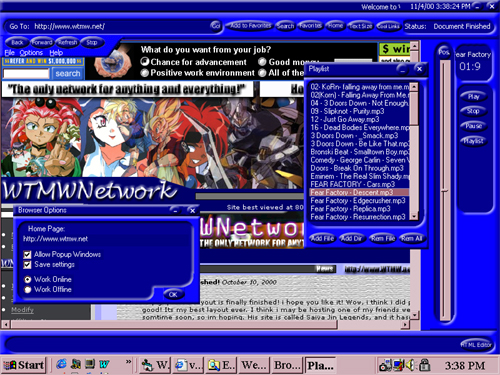Click the Play button in the player
This screenshot has width=500, height=375.
point(473,97)
